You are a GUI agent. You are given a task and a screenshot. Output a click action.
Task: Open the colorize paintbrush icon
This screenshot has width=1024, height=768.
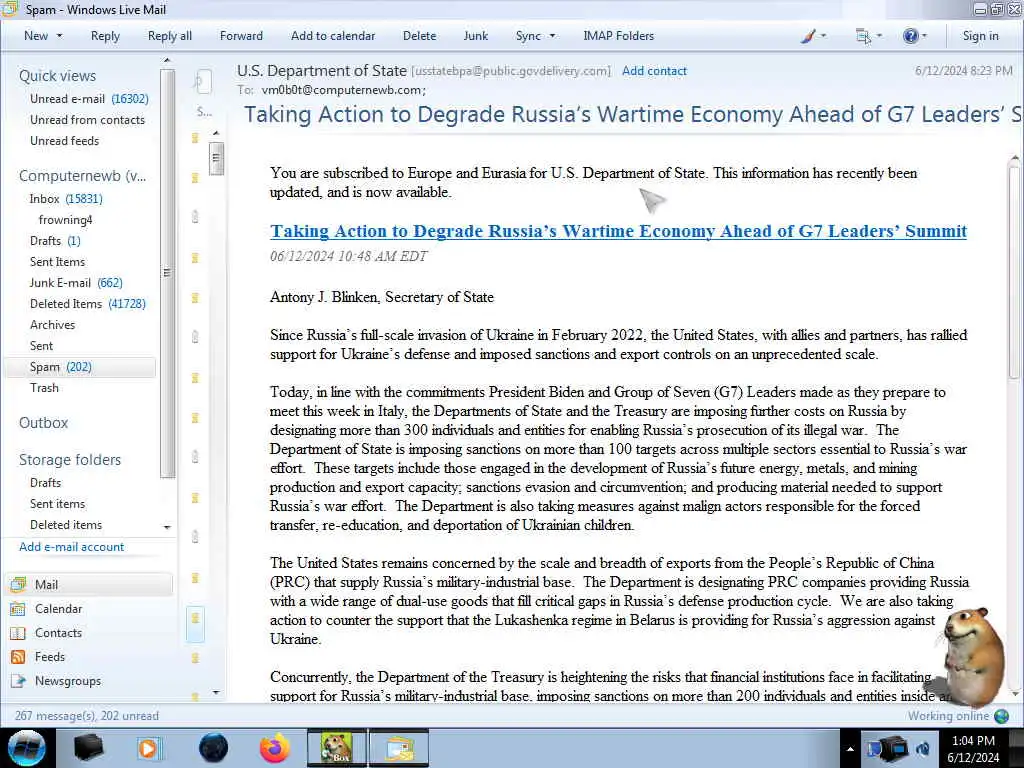click(808, 36)
